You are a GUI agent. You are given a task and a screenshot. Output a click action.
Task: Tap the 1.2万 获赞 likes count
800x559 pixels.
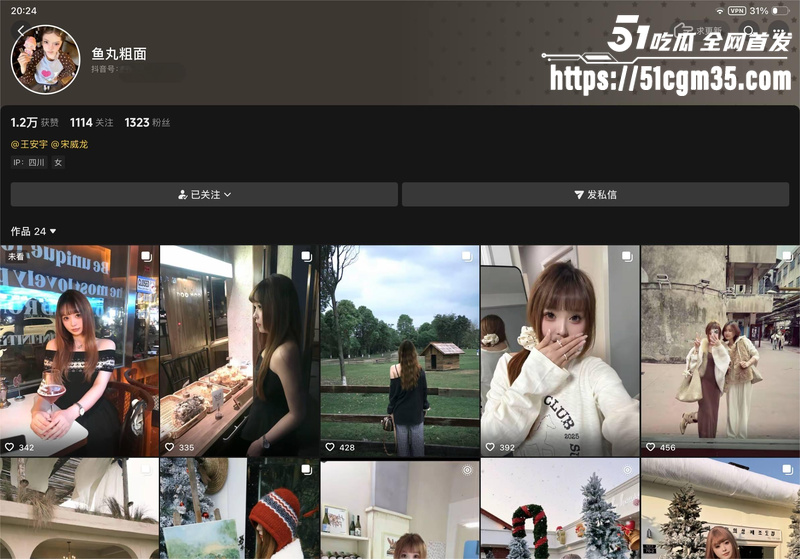click(x=34, y=122)
